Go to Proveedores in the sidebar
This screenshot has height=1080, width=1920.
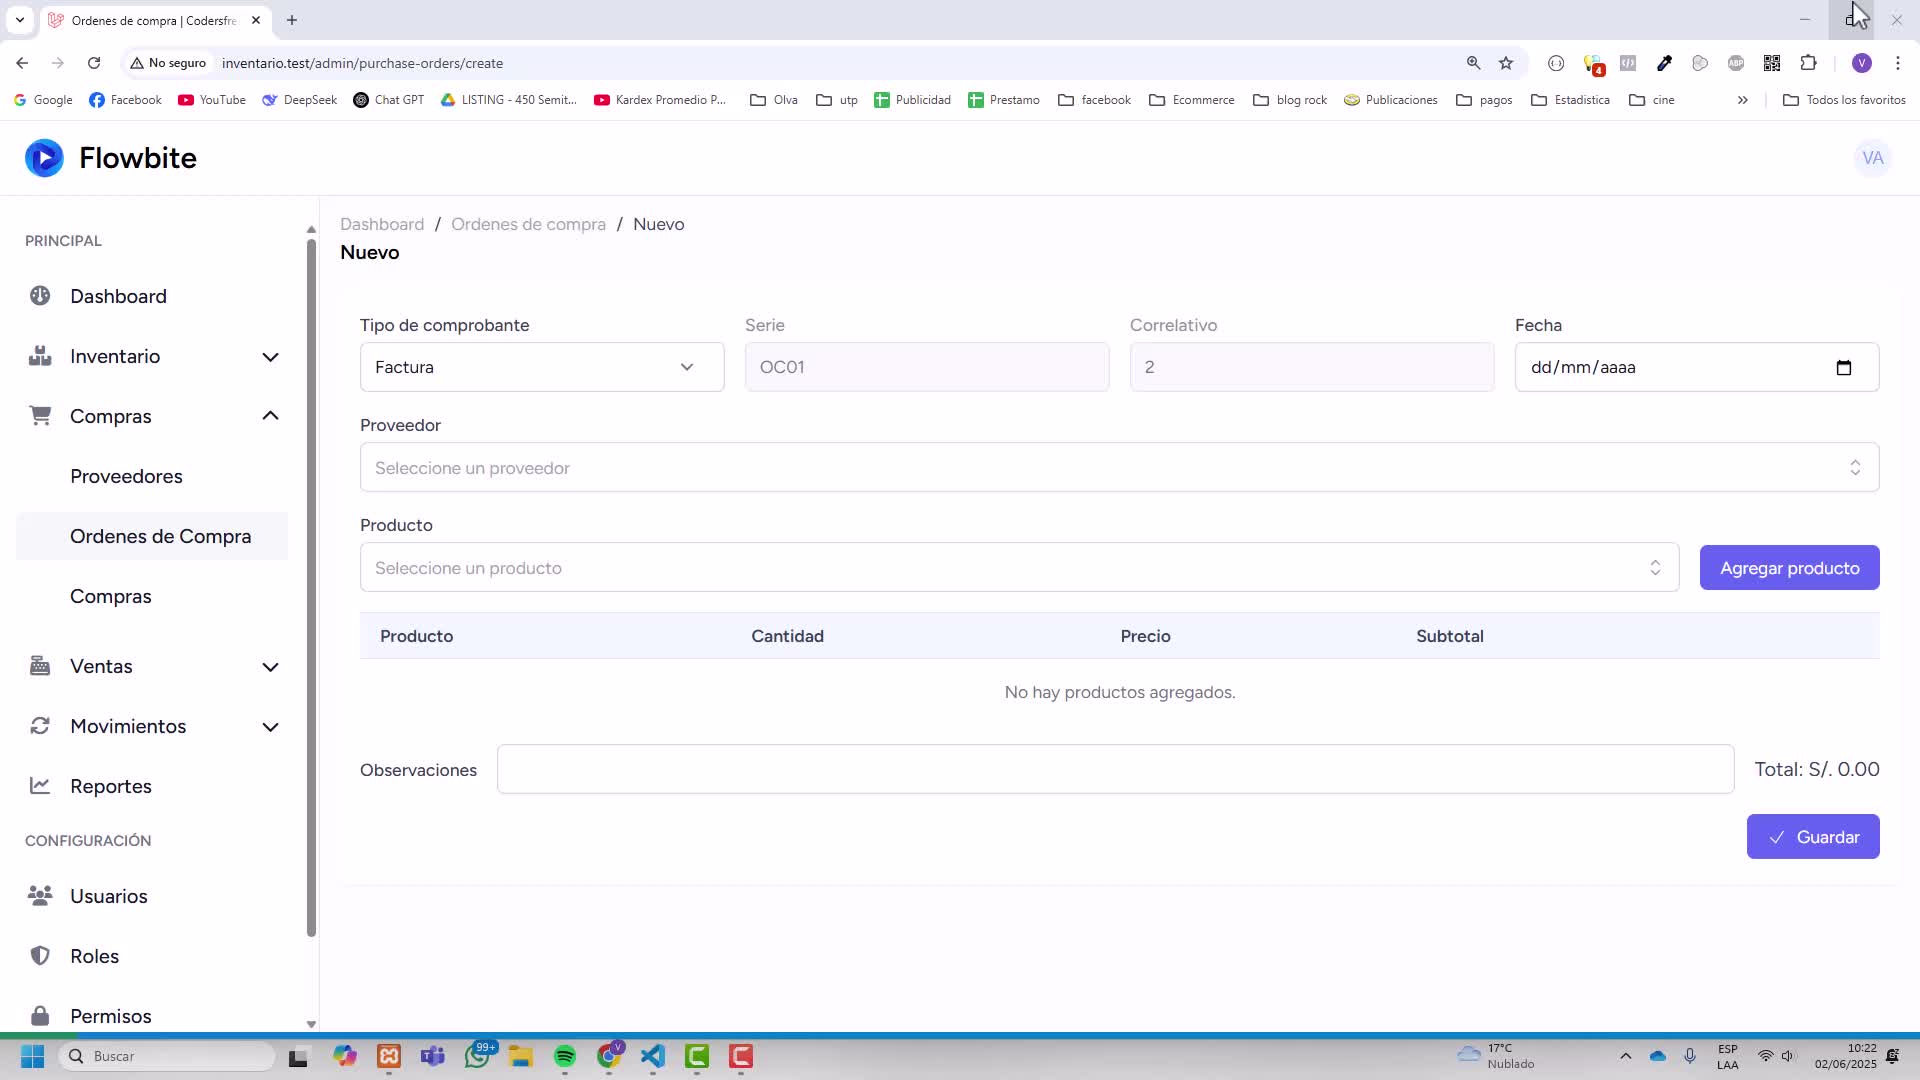tap(126, 476)
